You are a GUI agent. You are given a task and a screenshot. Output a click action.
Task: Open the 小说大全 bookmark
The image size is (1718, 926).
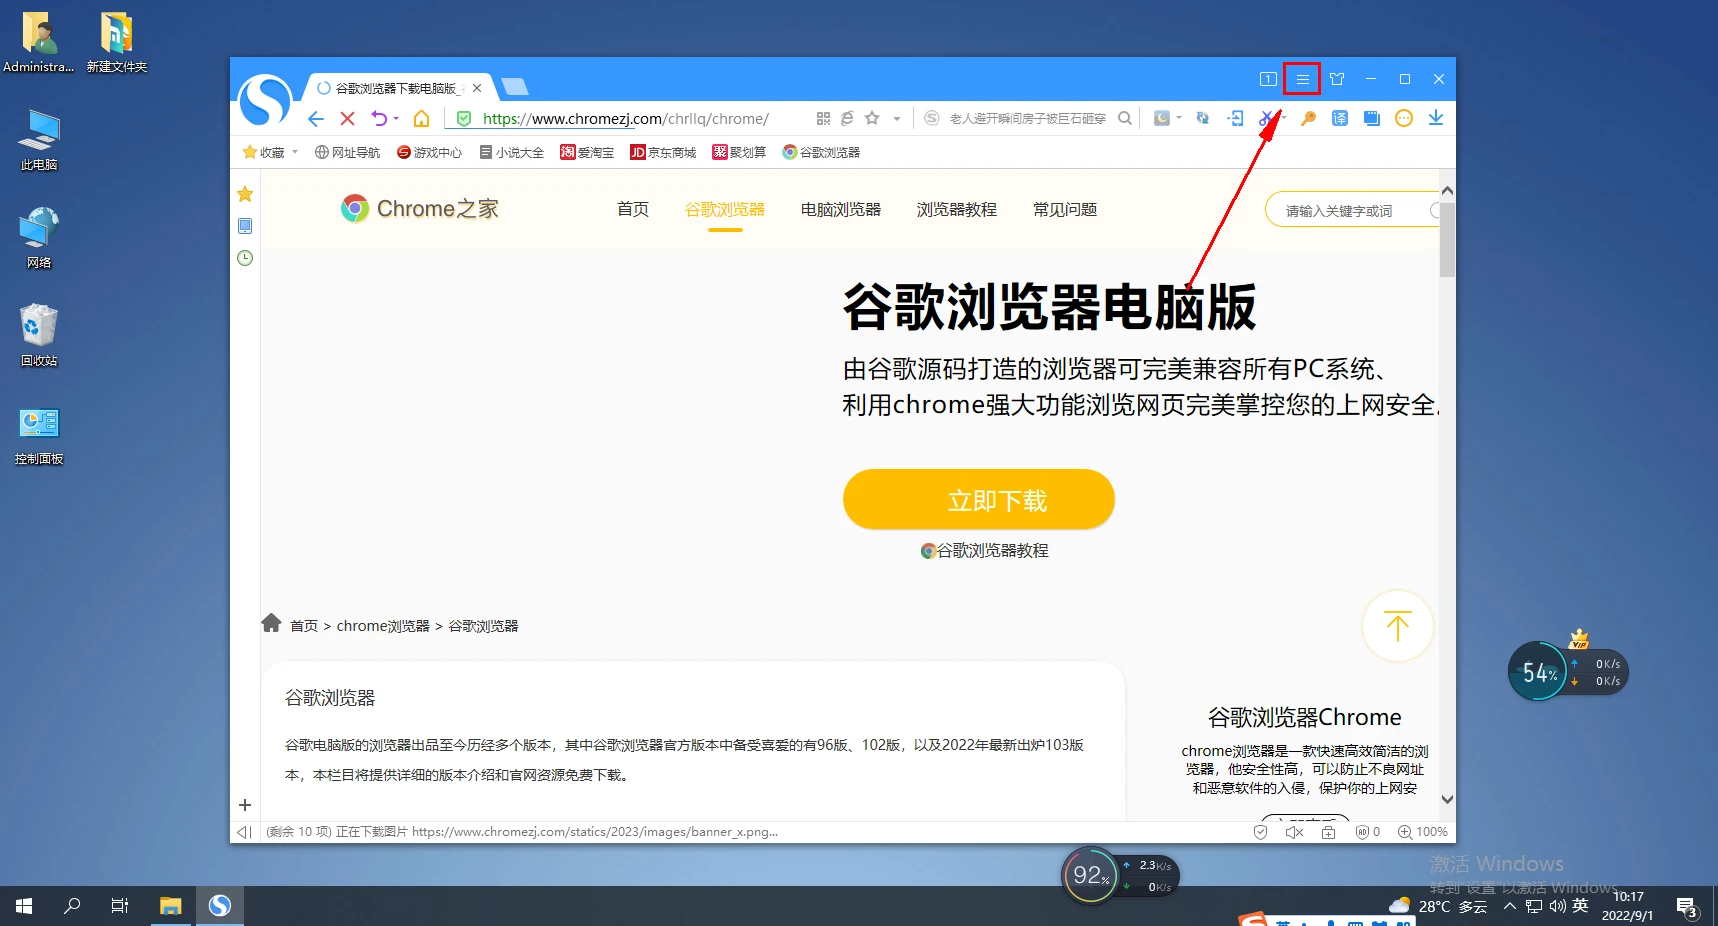511,152
